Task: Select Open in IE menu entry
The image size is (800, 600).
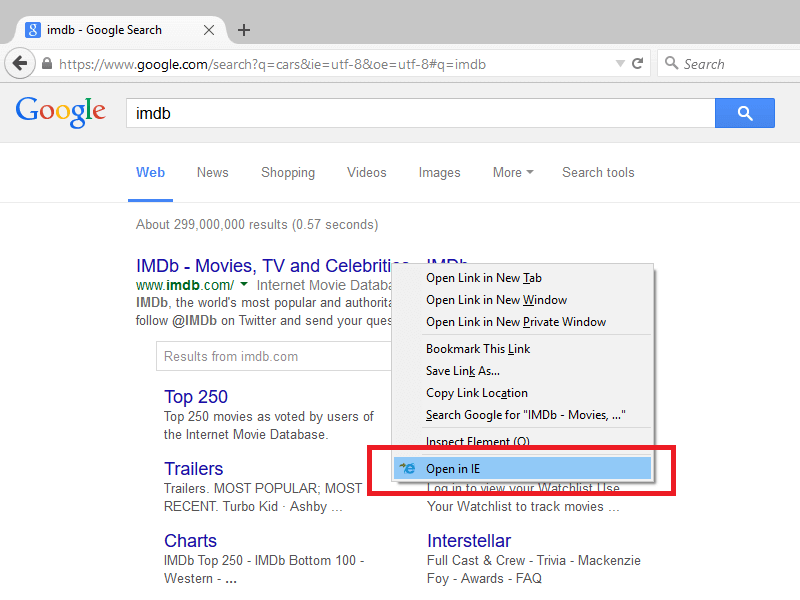Action: click(523, 468)
